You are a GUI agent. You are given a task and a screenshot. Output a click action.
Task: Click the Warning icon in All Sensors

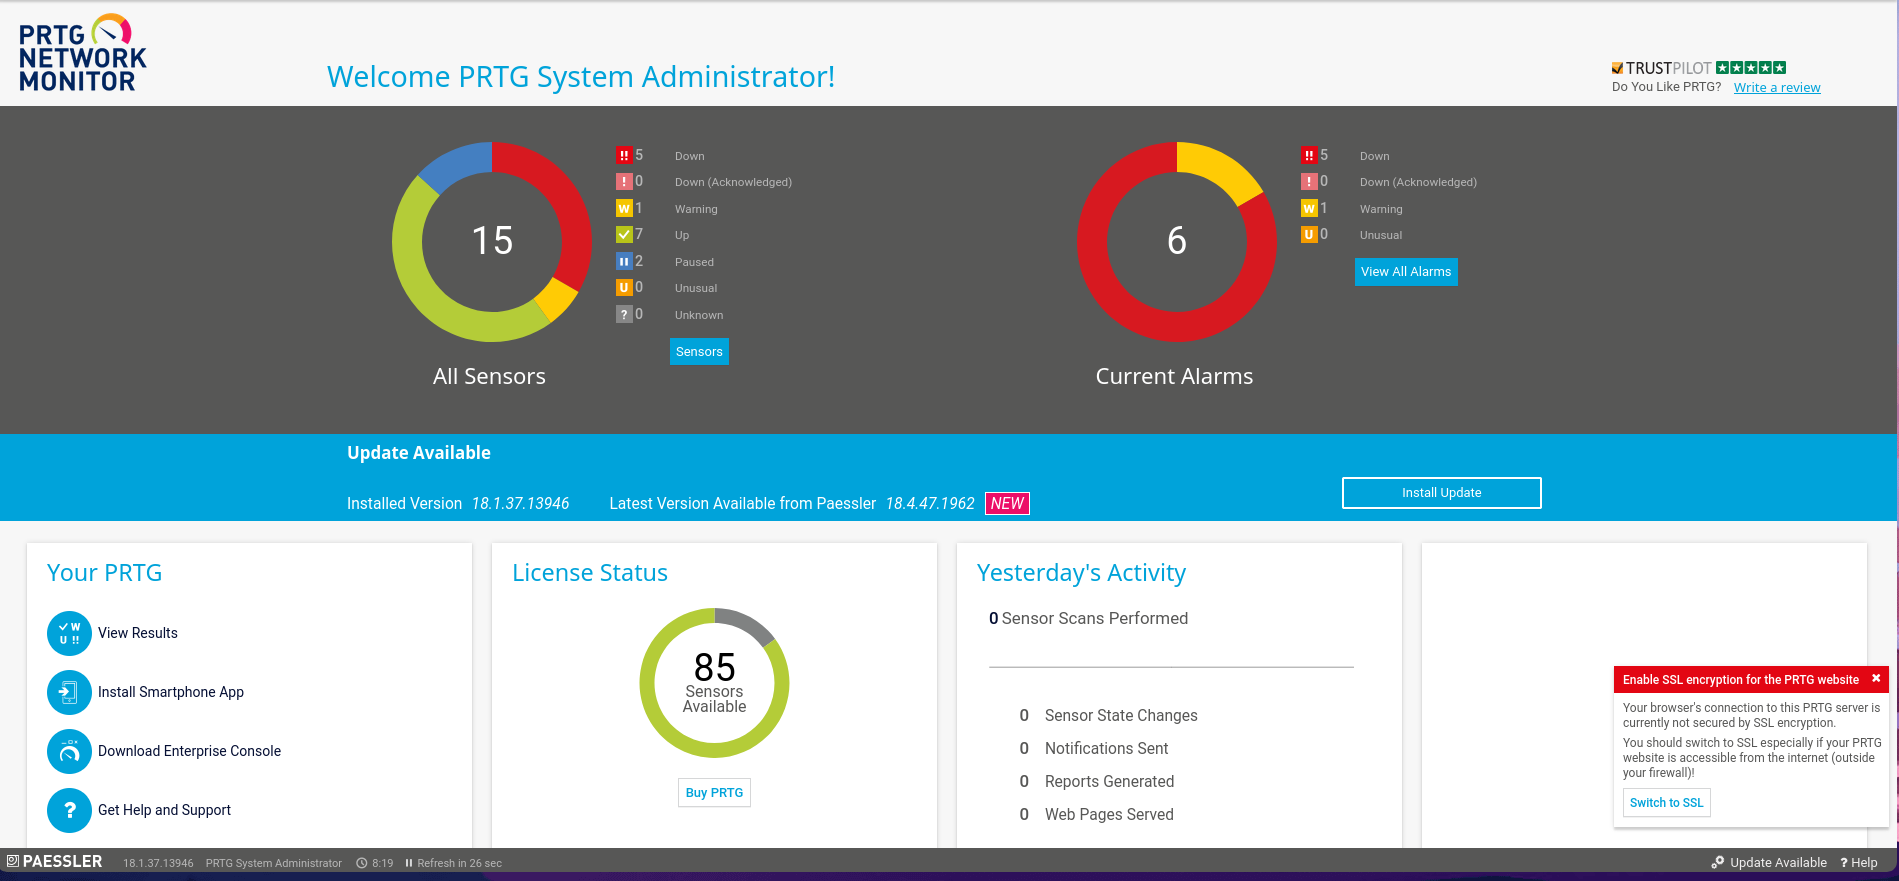tap(624, 208)
